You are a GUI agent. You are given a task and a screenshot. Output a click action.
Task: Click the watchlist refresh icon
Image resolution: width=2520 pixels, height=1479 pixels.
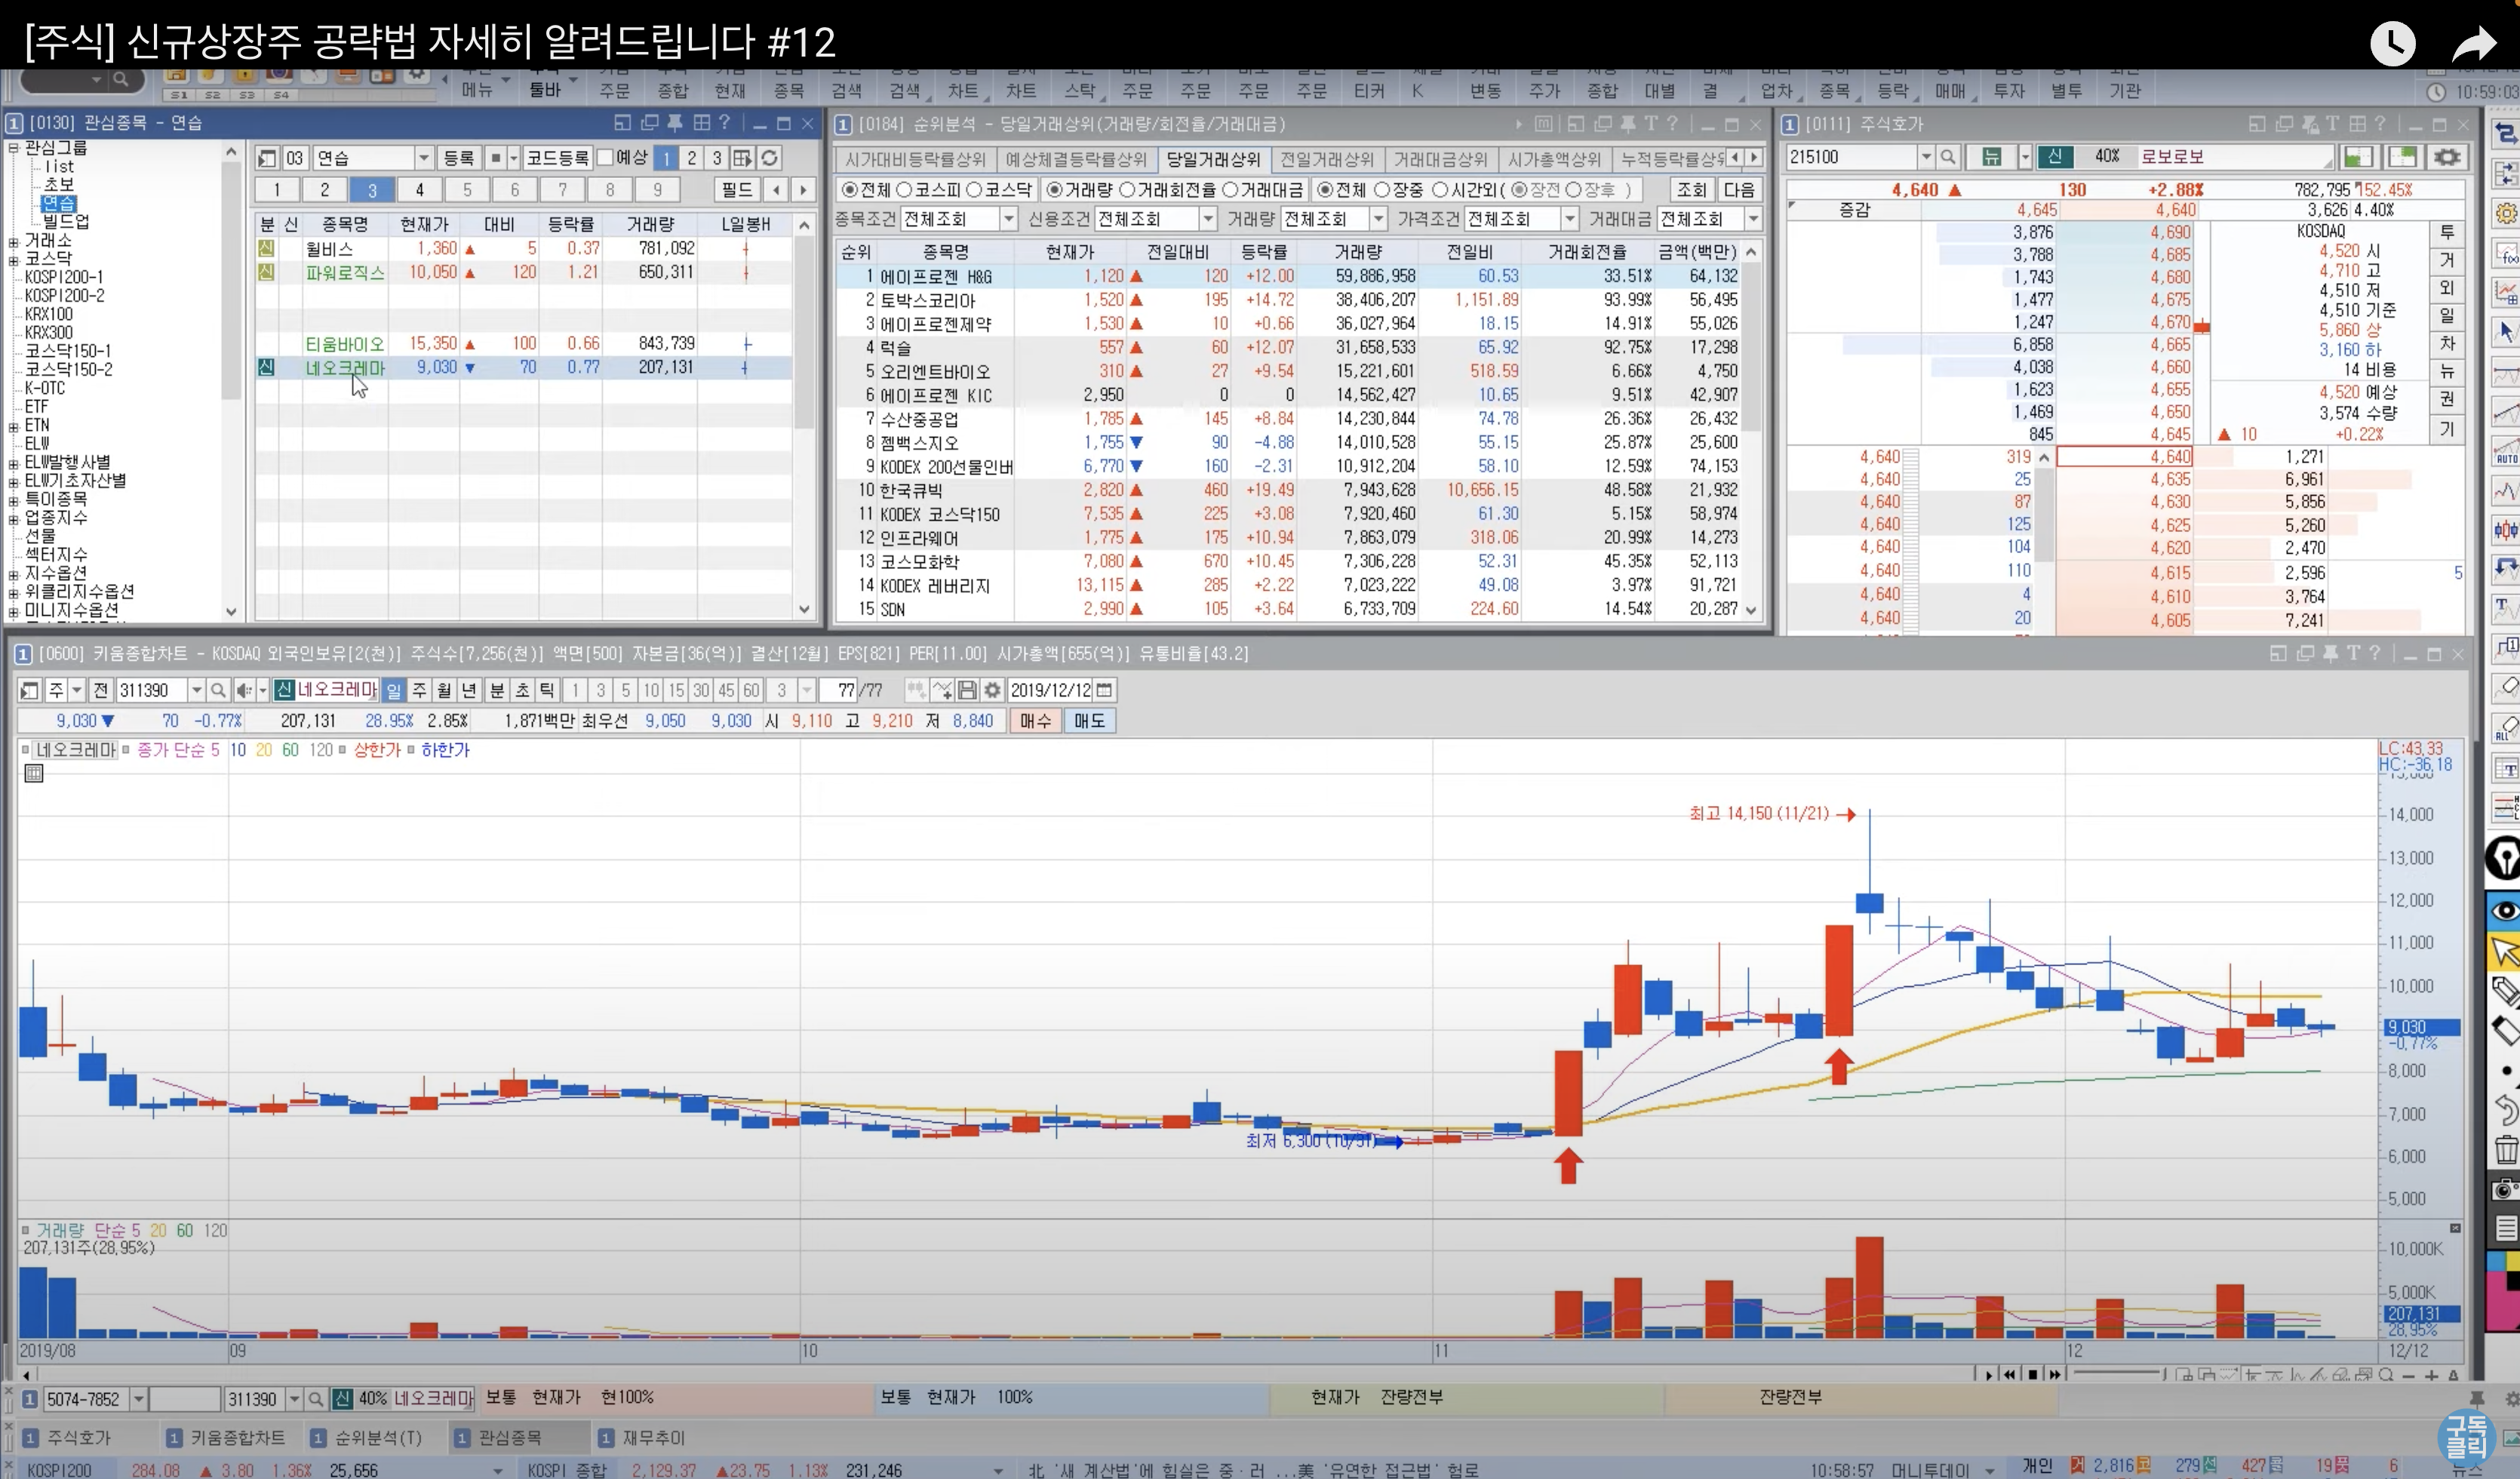click(769, 158)
